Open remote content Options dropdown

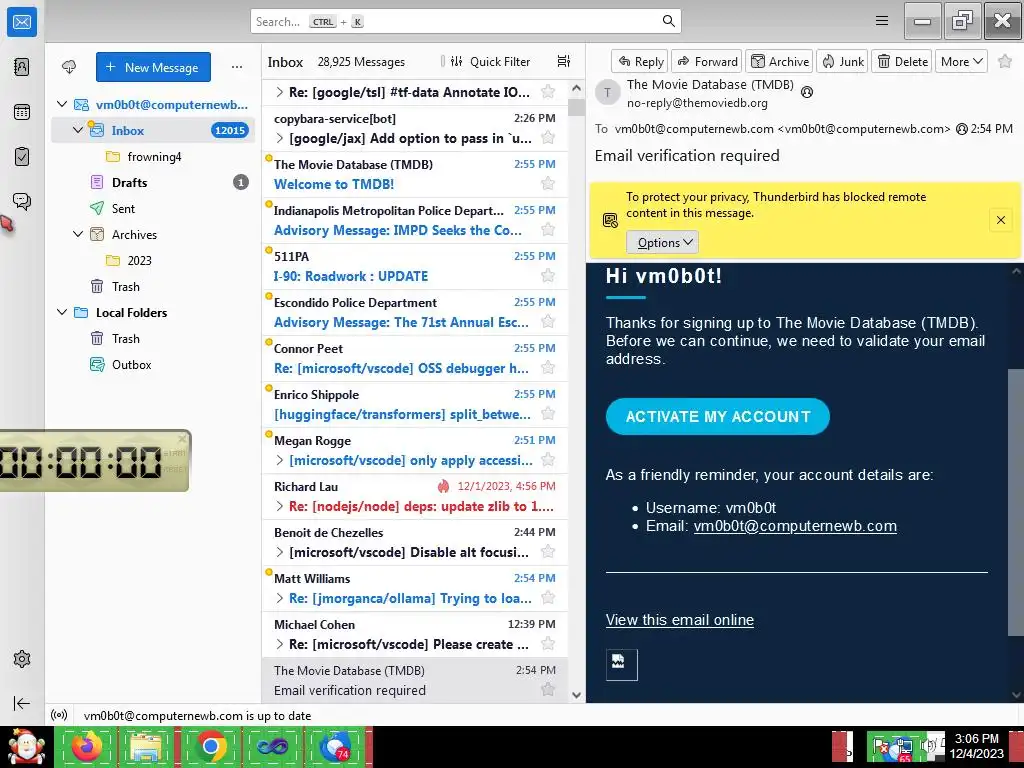point(662,242)
